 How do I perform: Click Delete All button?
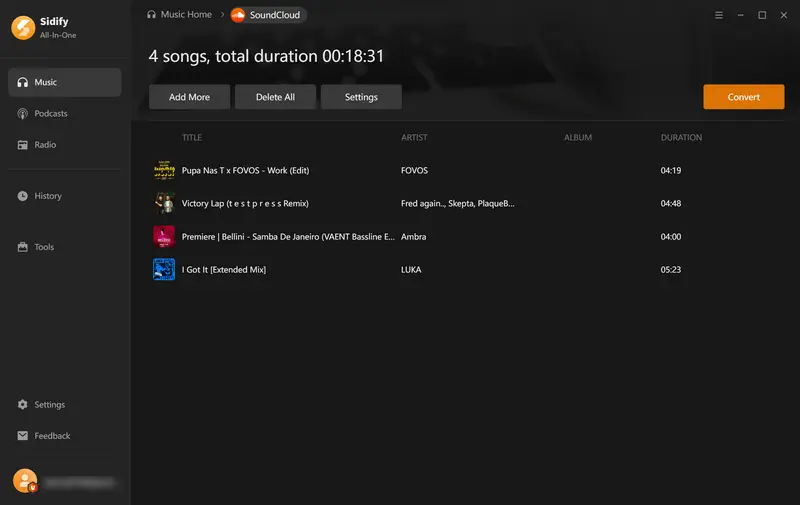(276, 97)
